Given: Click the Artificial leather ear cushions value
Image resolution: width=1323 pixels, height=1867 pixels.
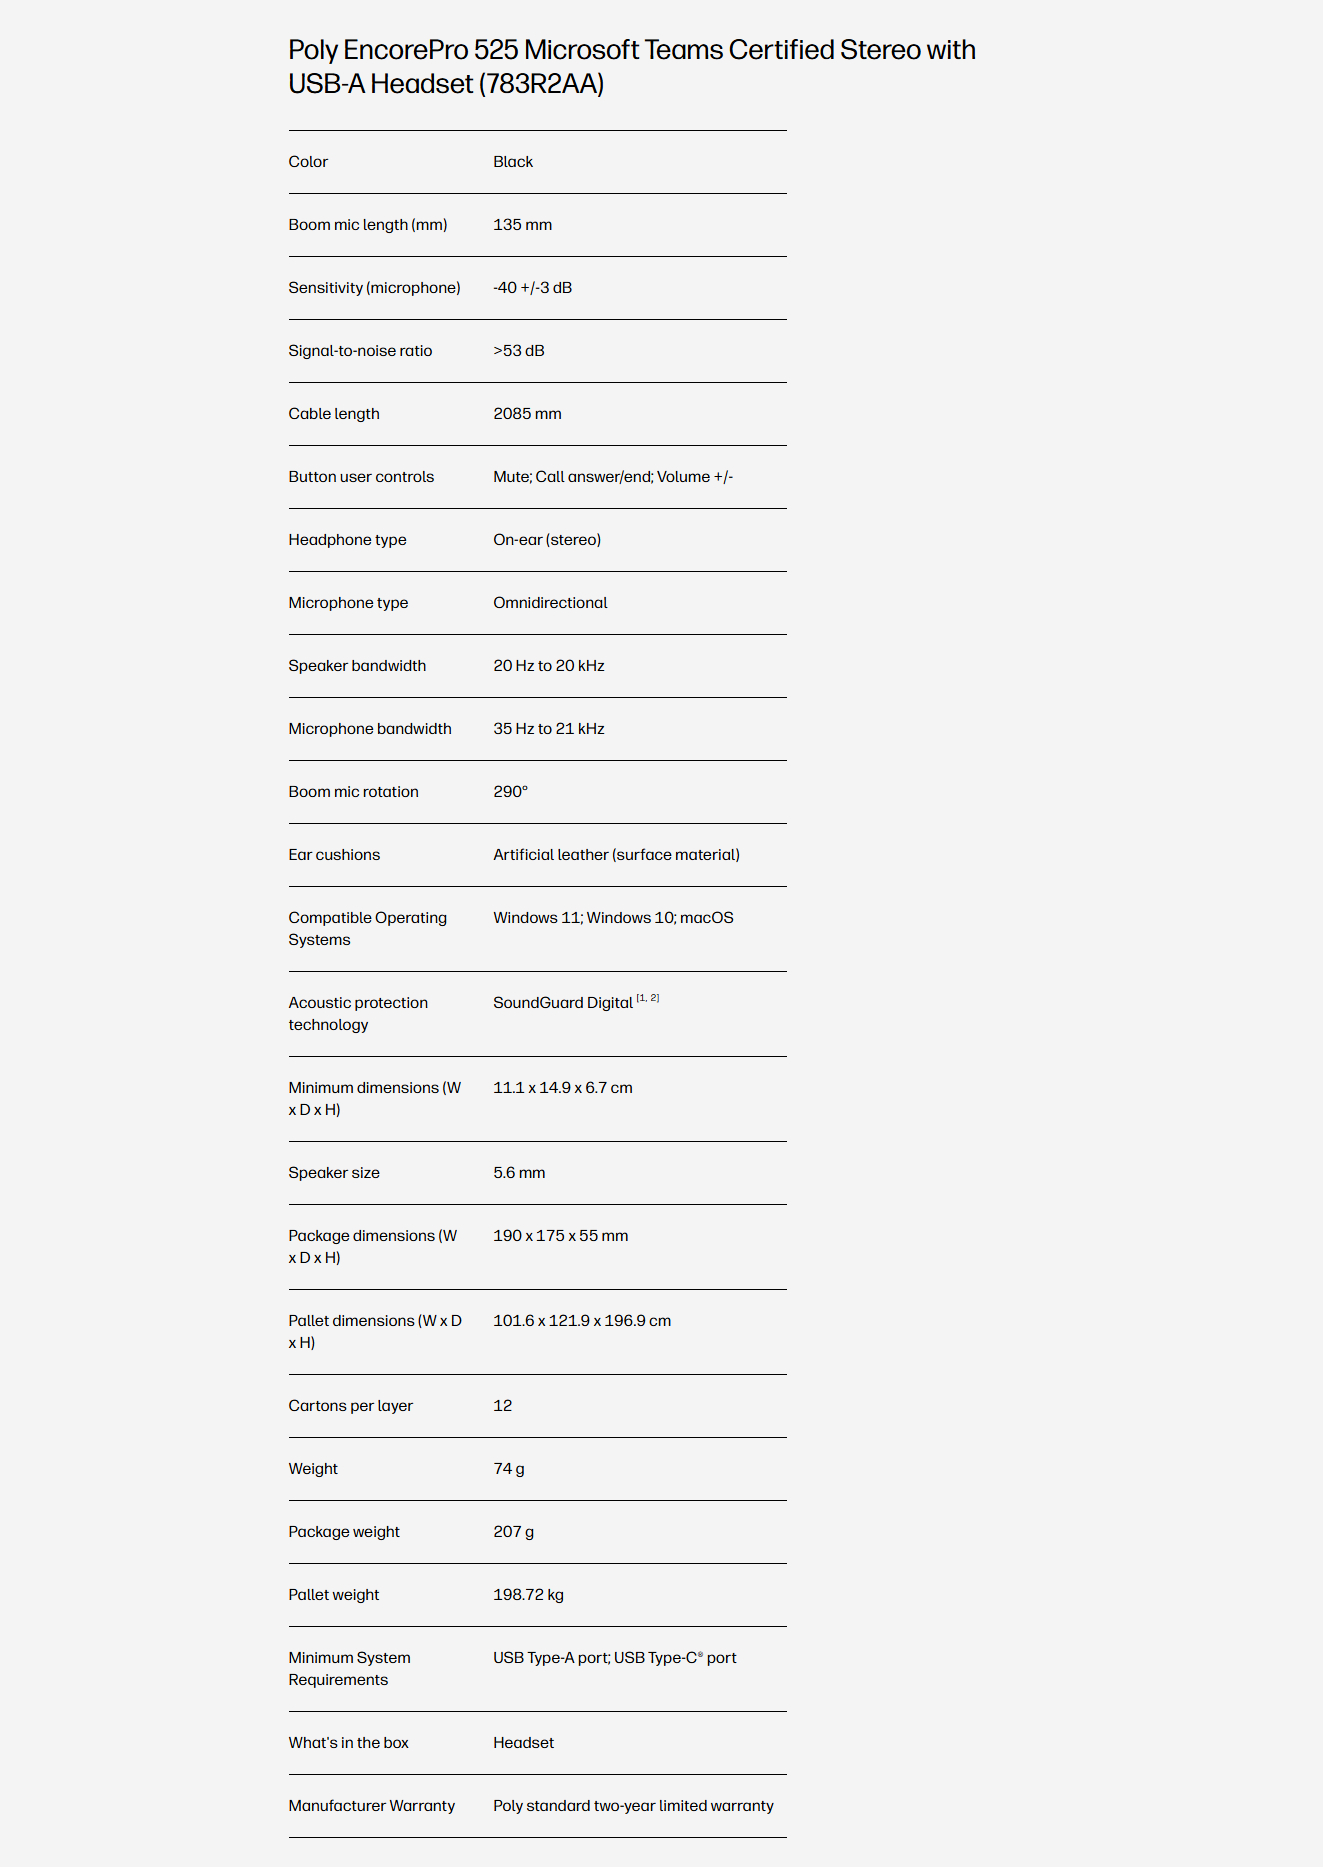Looking at the screenshot, I should (x=616, y=855).
